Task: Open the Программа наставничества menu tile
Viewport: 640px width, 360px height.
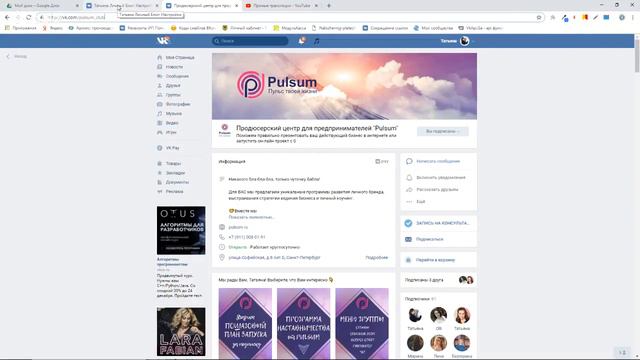Action: point(303,324)
